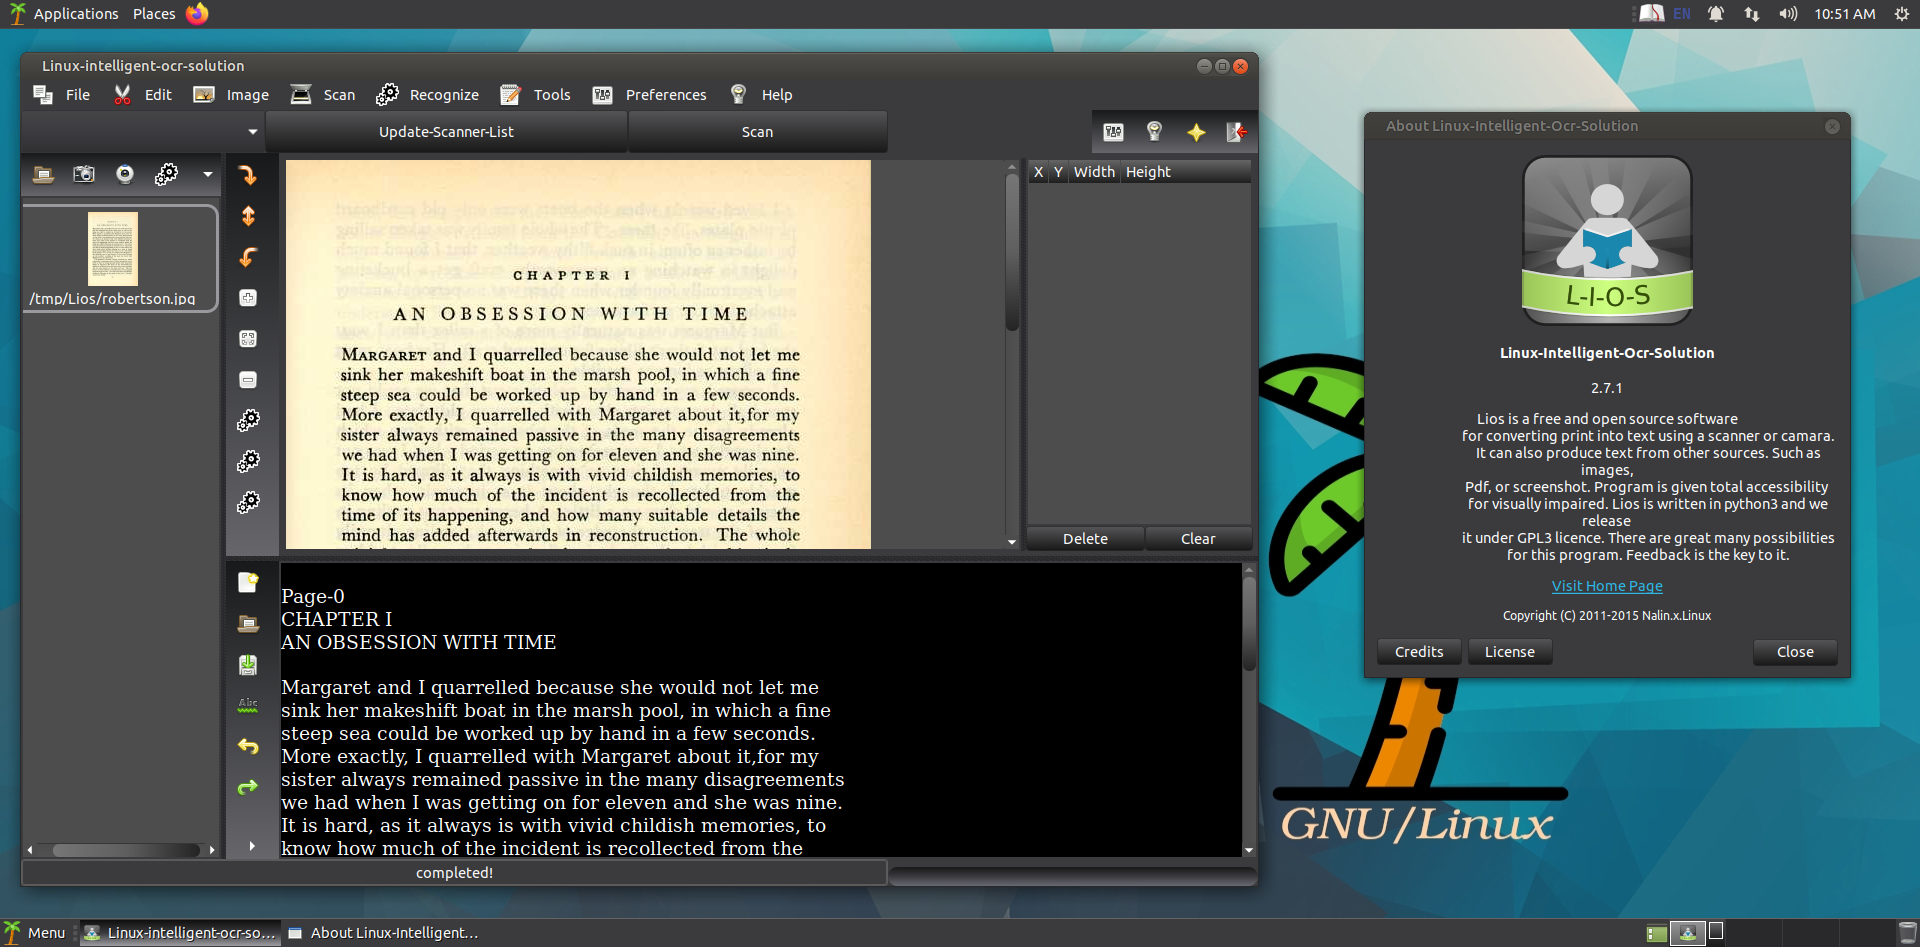Open Credits in the About dialog
The width and height of the screenshot is (1920, 947).
click(1419, 652)
